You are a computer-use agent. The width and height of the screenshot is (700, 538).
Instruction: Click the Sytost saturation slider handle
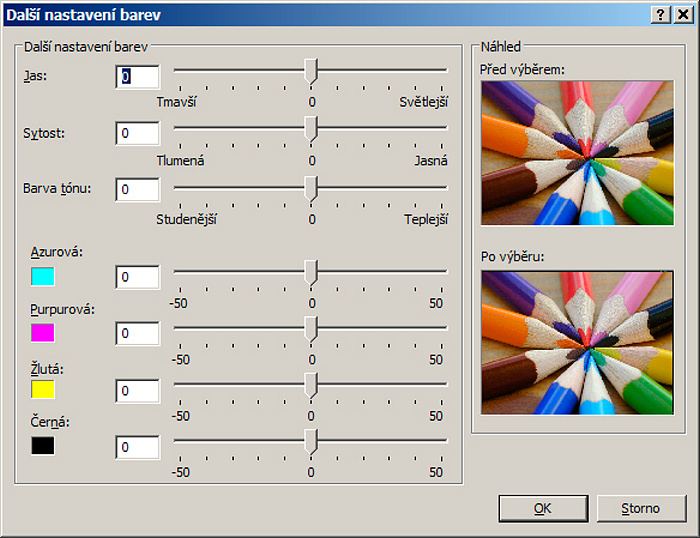click(311, 128)
